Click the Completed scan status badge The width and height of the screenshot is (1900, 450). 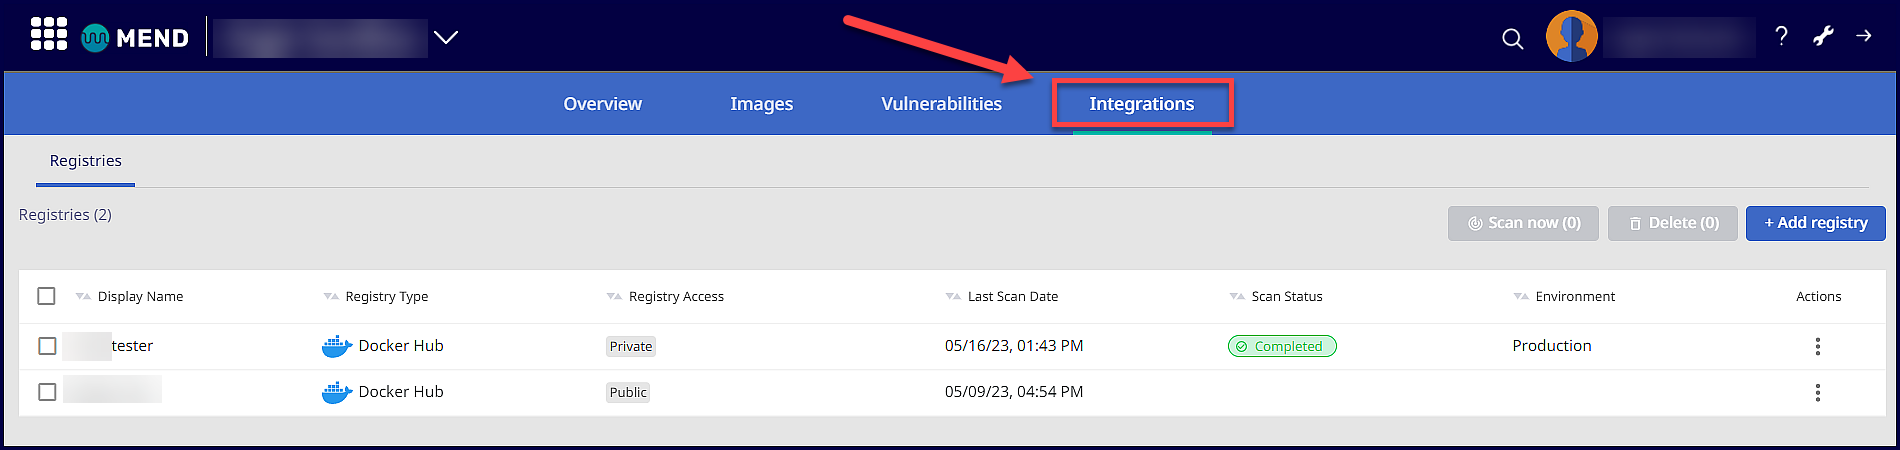tap(1281, 347)
